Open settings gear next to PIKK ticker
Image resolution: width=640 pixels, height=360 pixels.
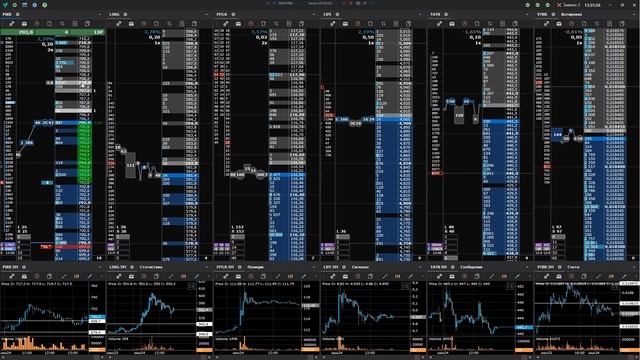pos(18,14)
